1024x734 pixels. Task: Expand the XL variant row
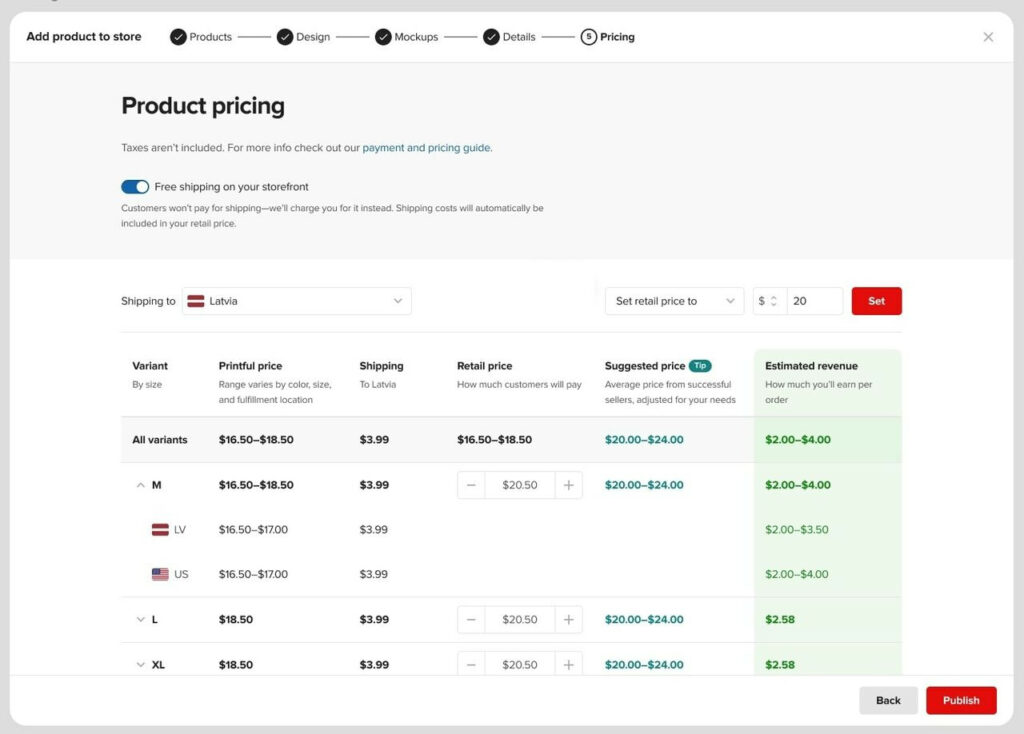140,664
